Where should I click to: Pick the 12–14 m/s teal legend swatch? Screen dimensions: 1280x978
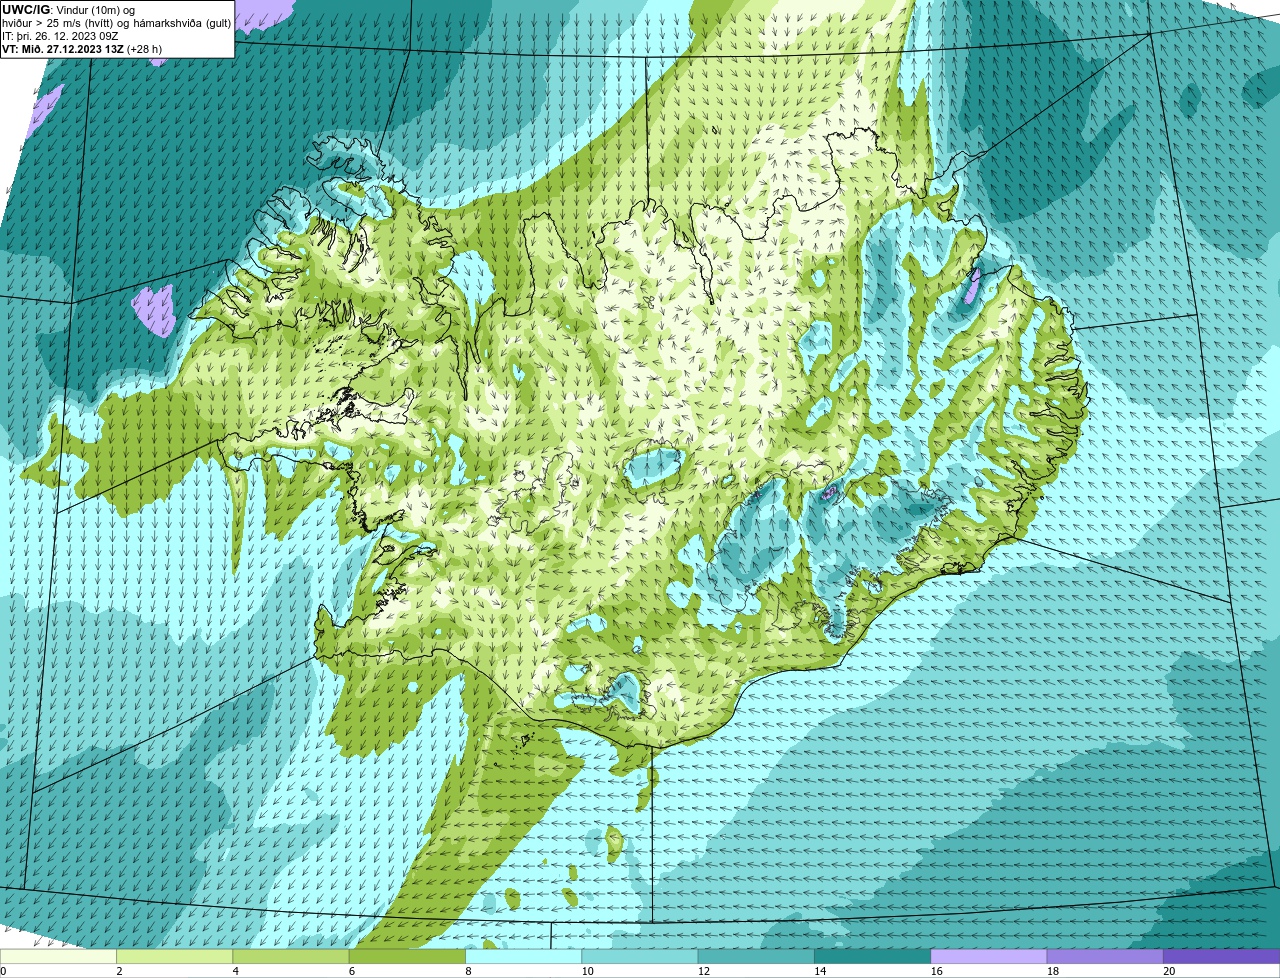click(756, 956)
